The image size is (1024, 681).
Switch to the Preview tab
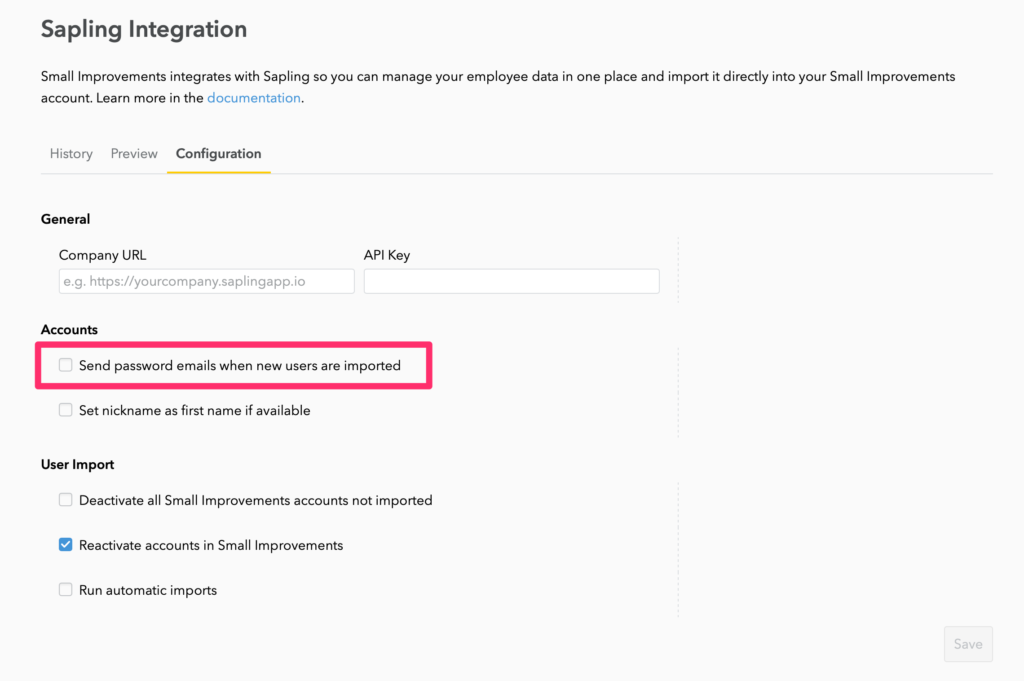134,153
